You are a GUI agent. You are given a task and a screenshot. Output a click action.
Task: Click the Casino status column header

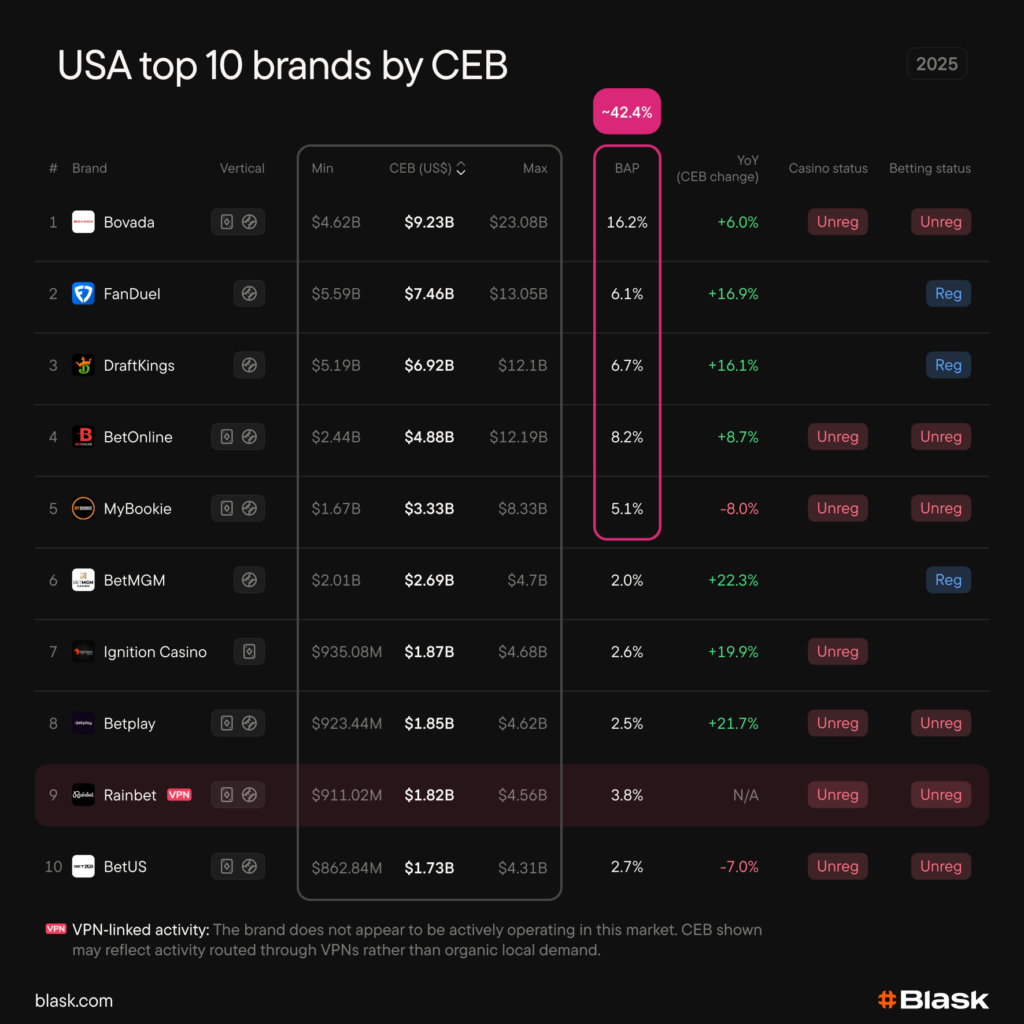[828, 168]
